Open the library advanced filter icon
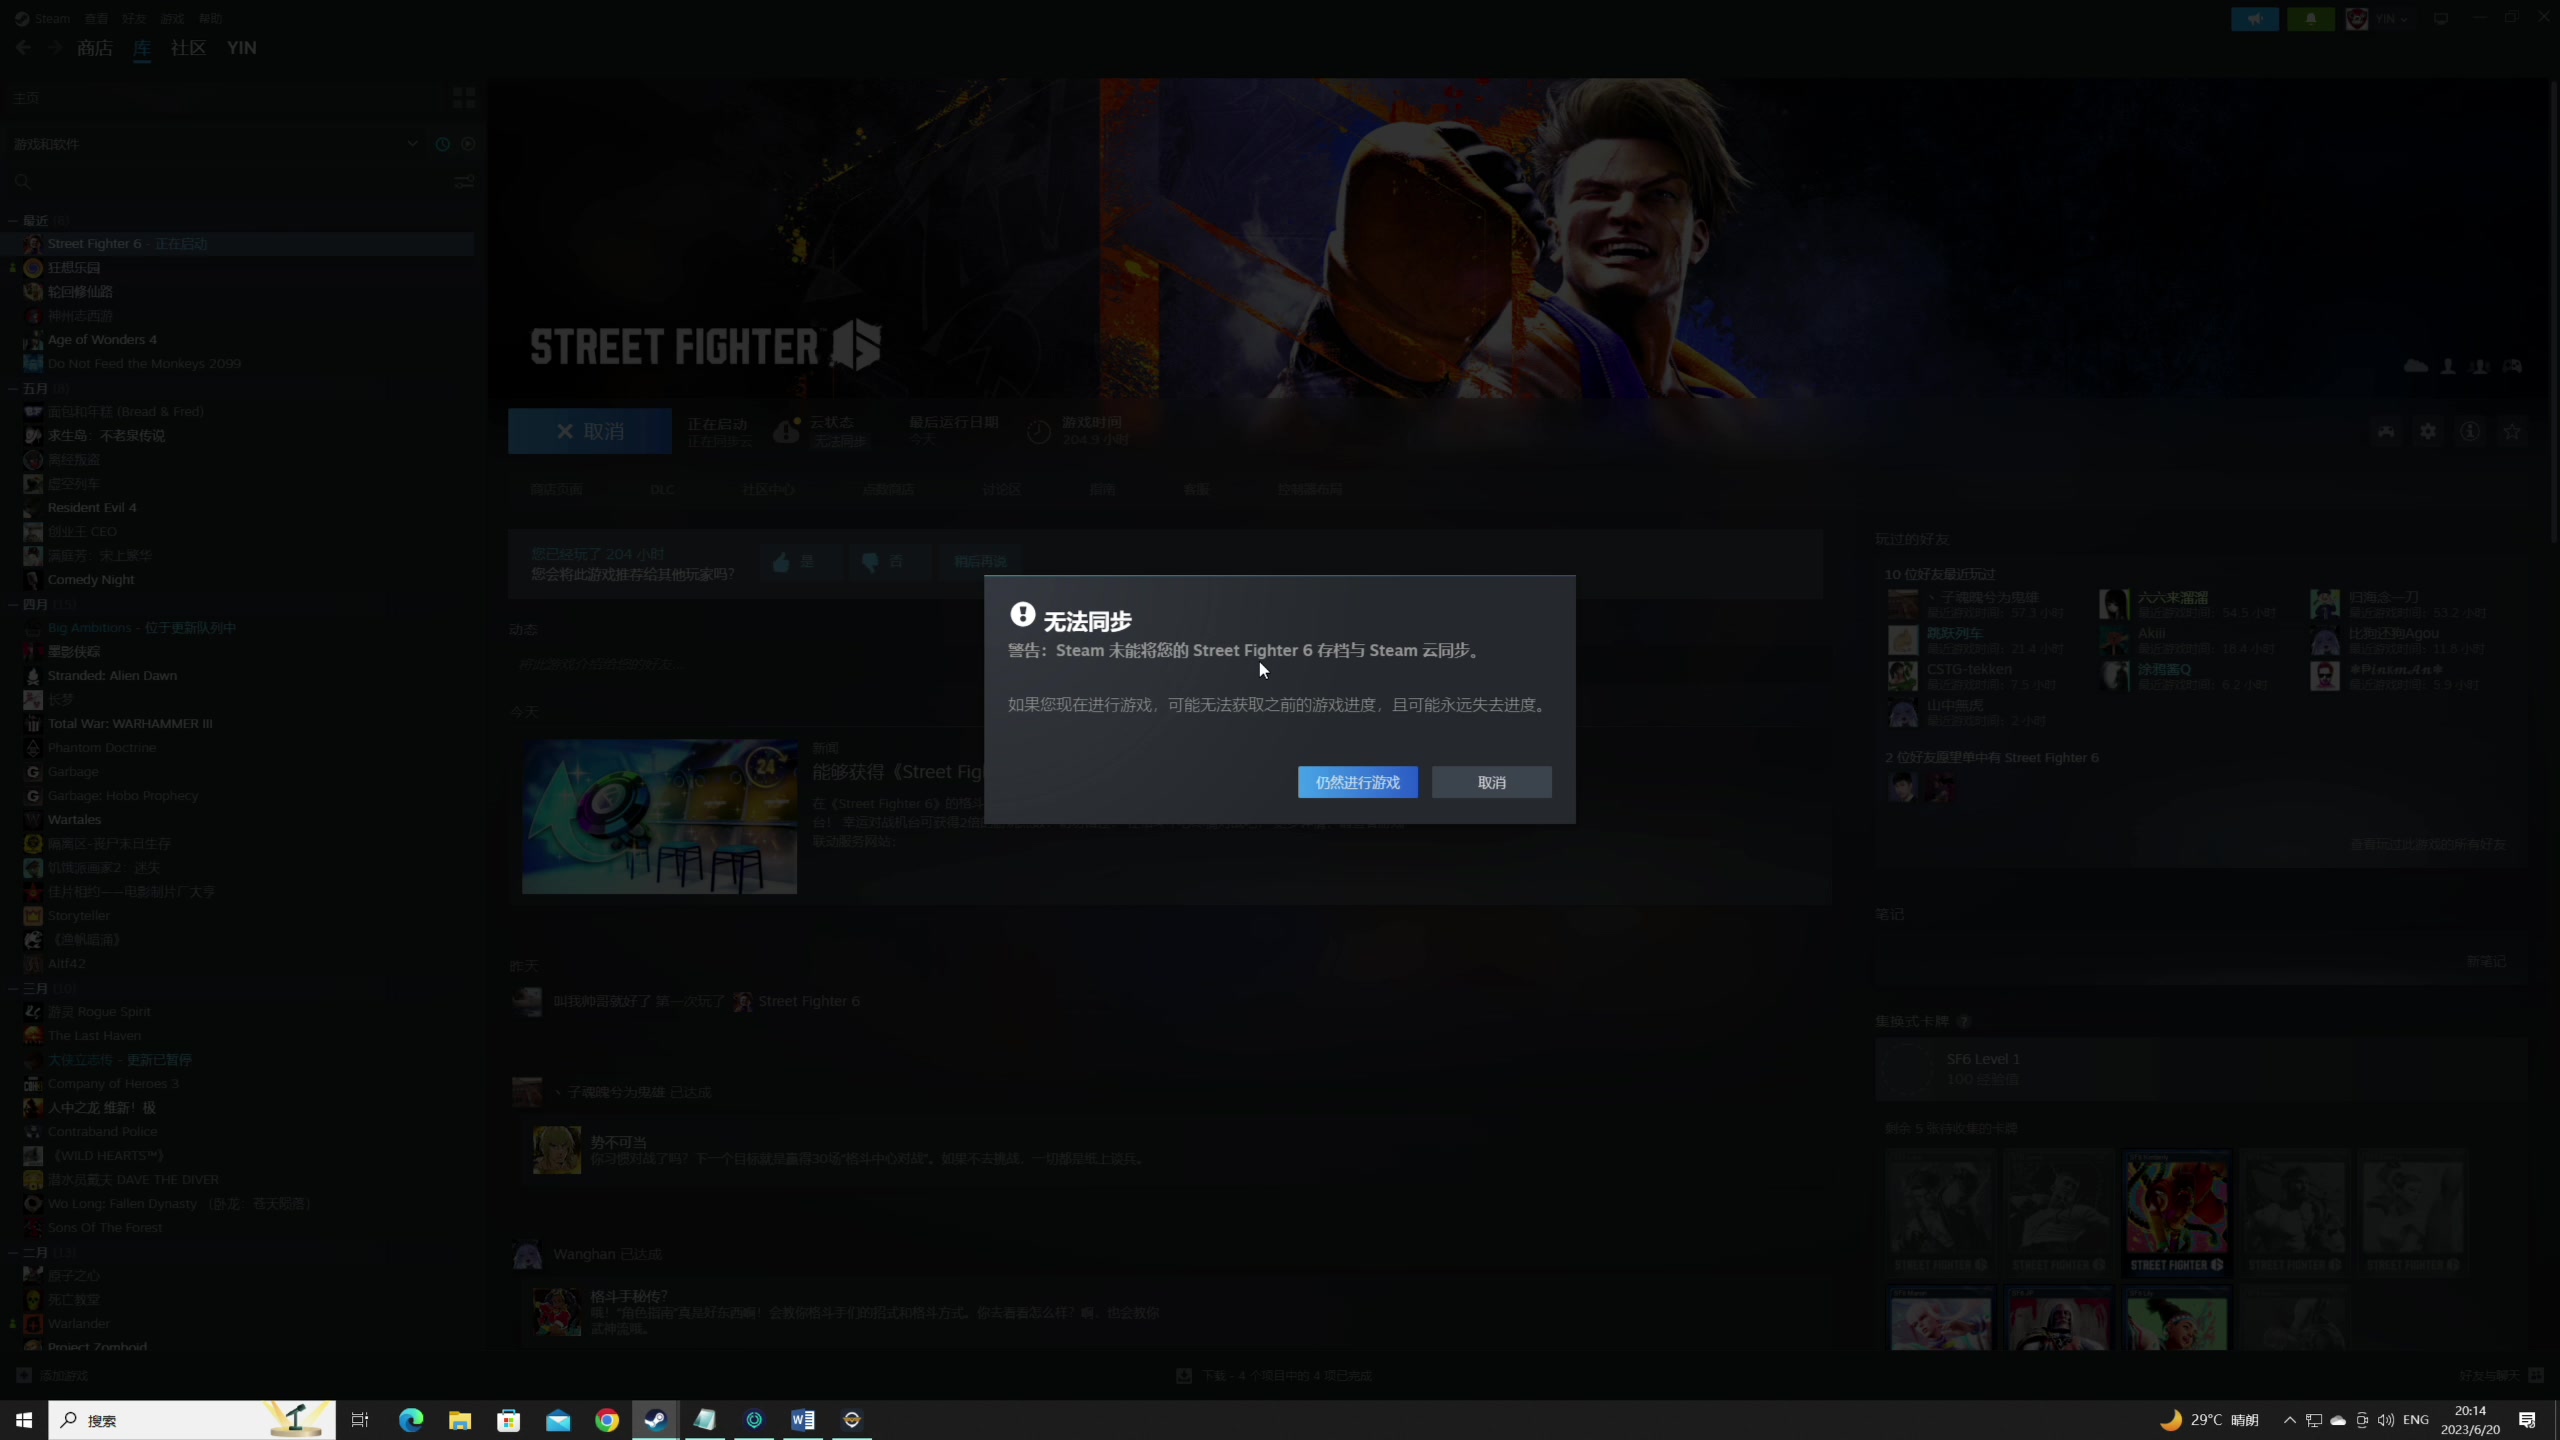Screen dimensions: 2560x1440 (464, 182)
